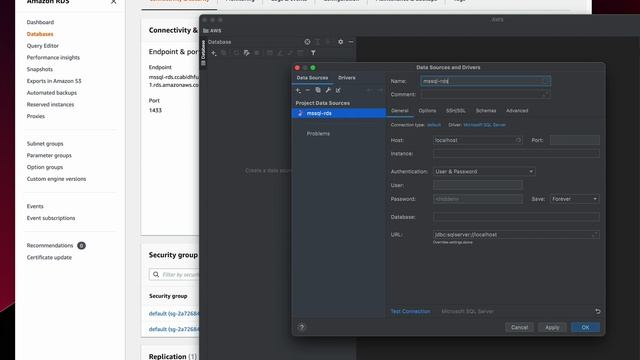Confirm the dialog with OK
Image resolution: width=640 pixels, height=360 pixels.
(x=585, y=327)
